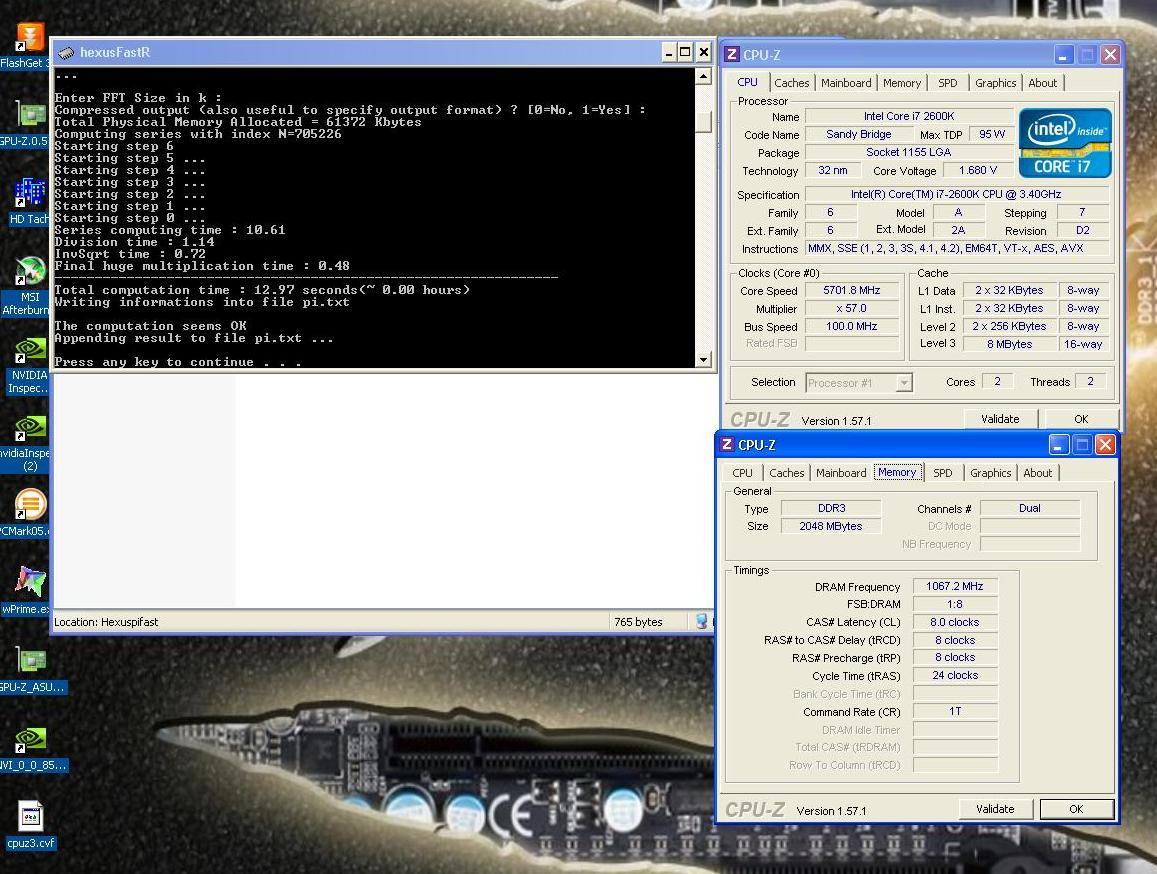Viewport: 1157px width, 874px height.
Task: Click the Intel Core i7 2600K name field
Action: click(909, 117)
